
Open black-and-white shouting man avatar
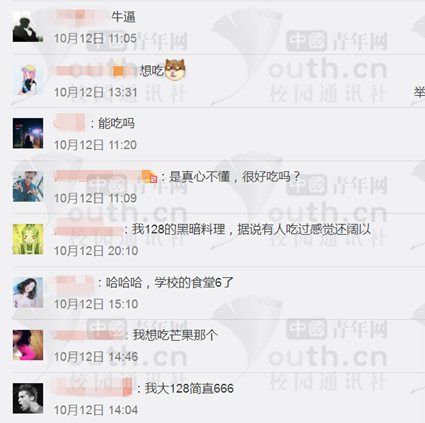tap(28, 398)
